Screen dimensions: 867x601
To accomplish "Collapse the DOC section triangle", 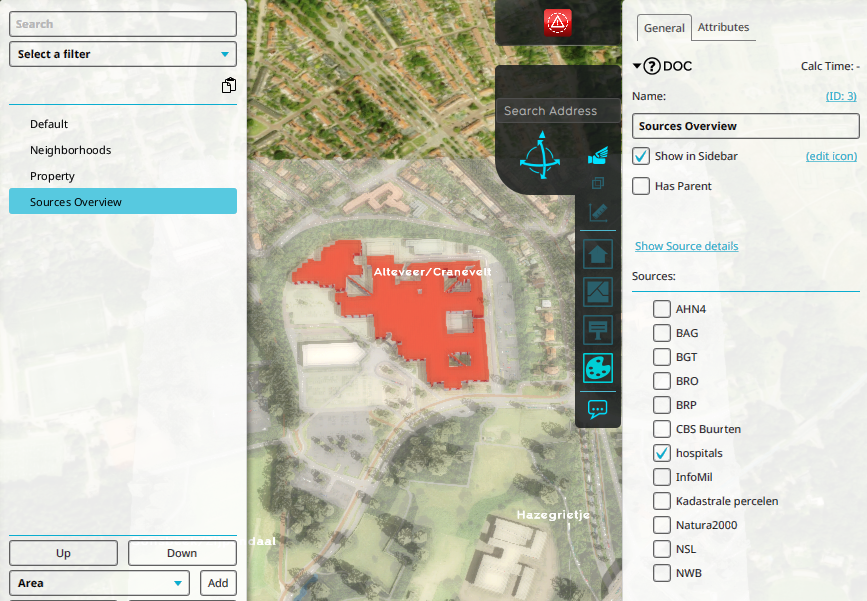I will point(637,67).
